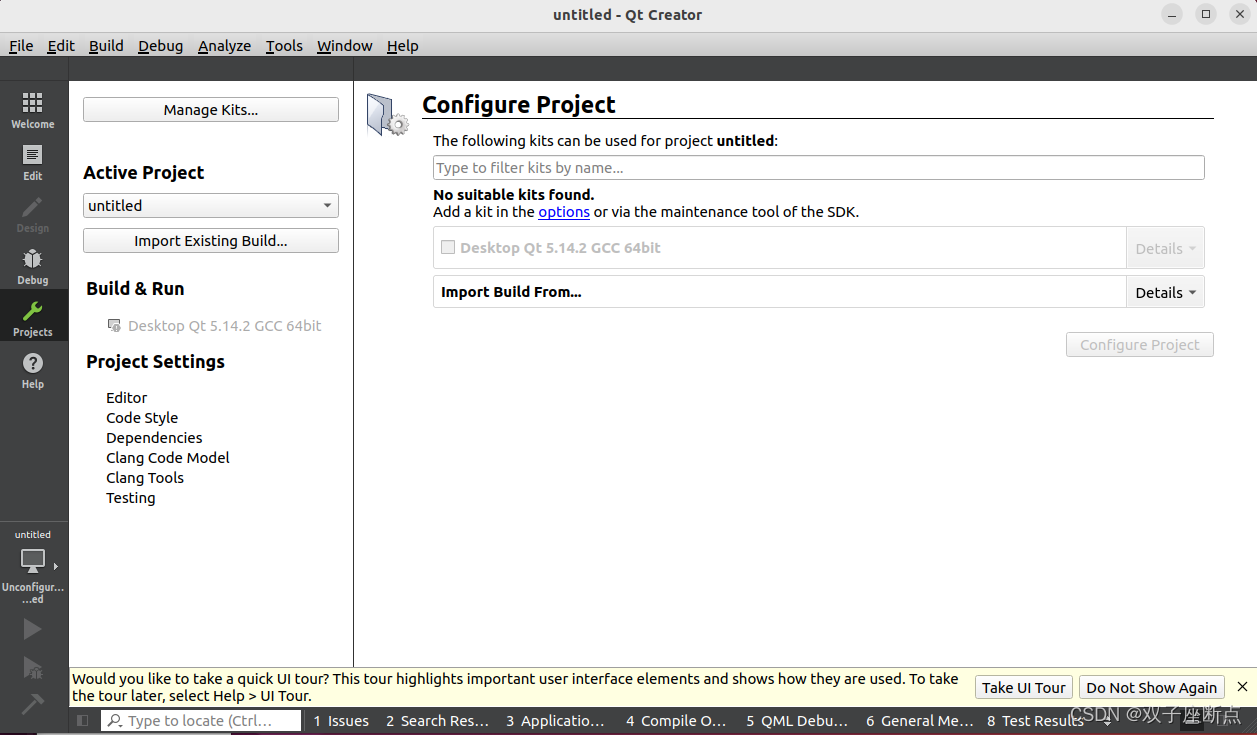Image resolution: width=1257 pixels, height=735 pixels.
Task: Click the Manage Kits button
Action: click(x=211, y=110)
